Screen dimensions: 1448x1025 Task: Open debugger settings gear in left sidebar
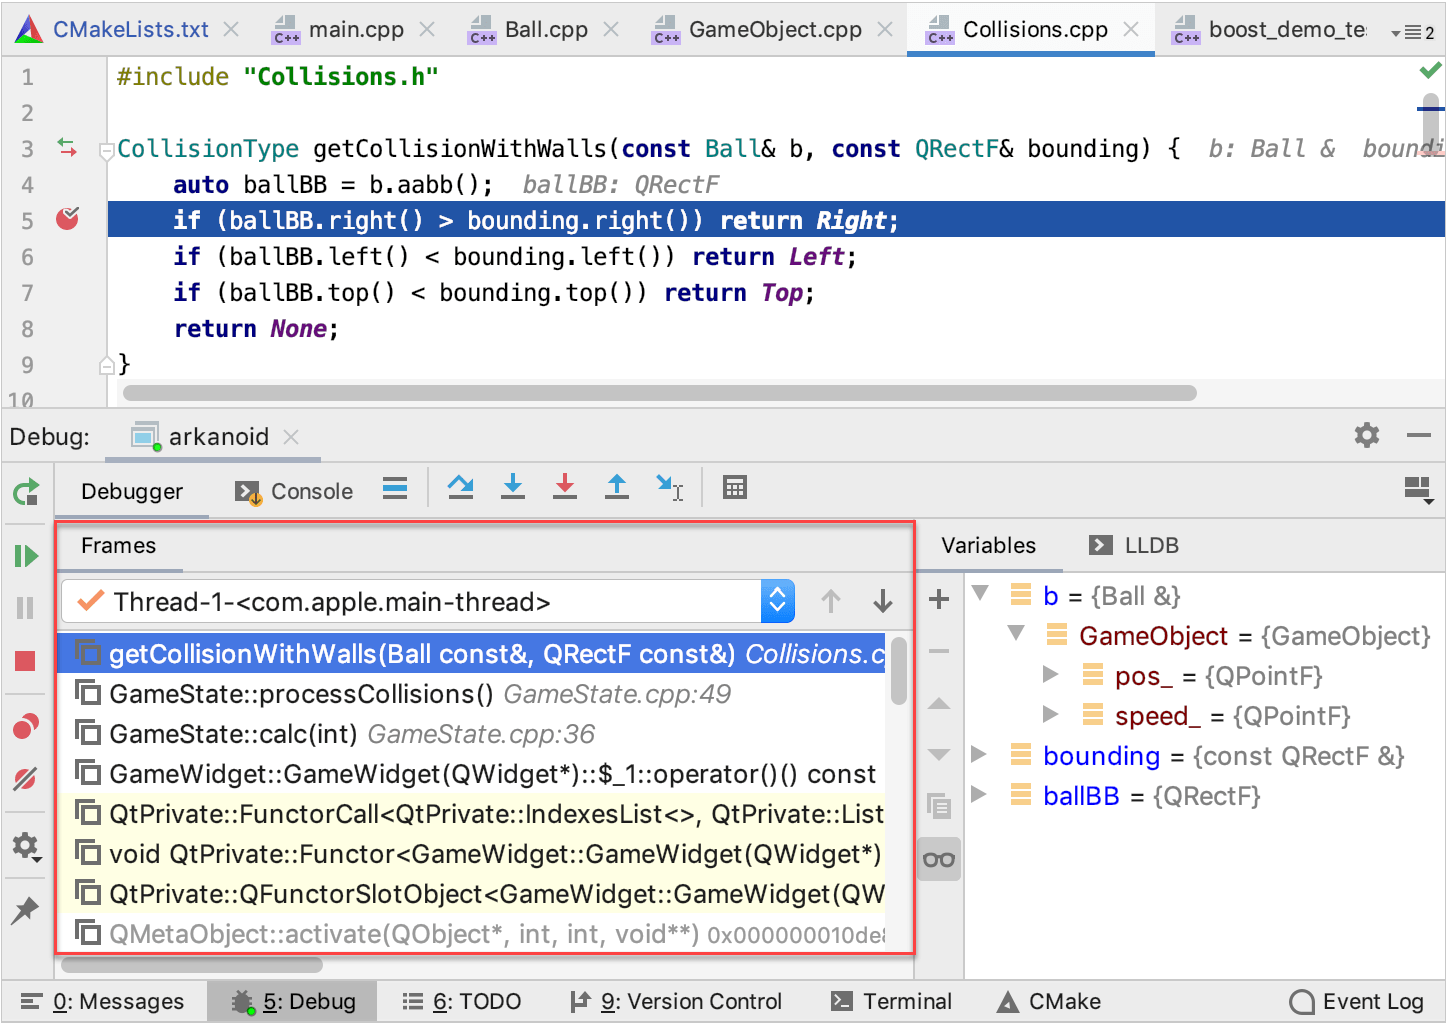tap(26, 846)
